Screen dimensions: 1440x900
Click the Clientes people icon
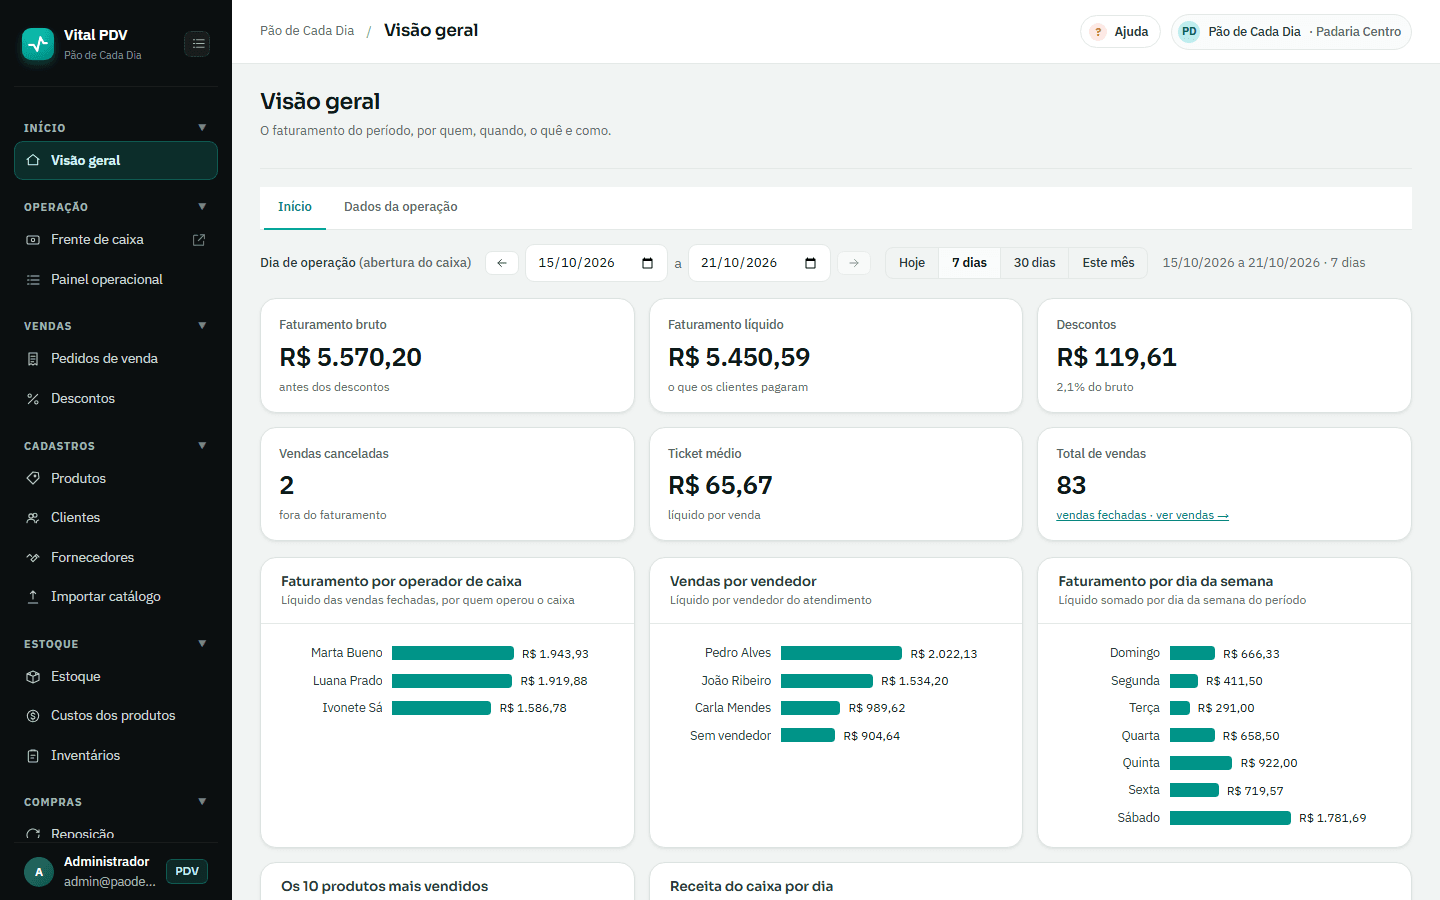point(33,518)
